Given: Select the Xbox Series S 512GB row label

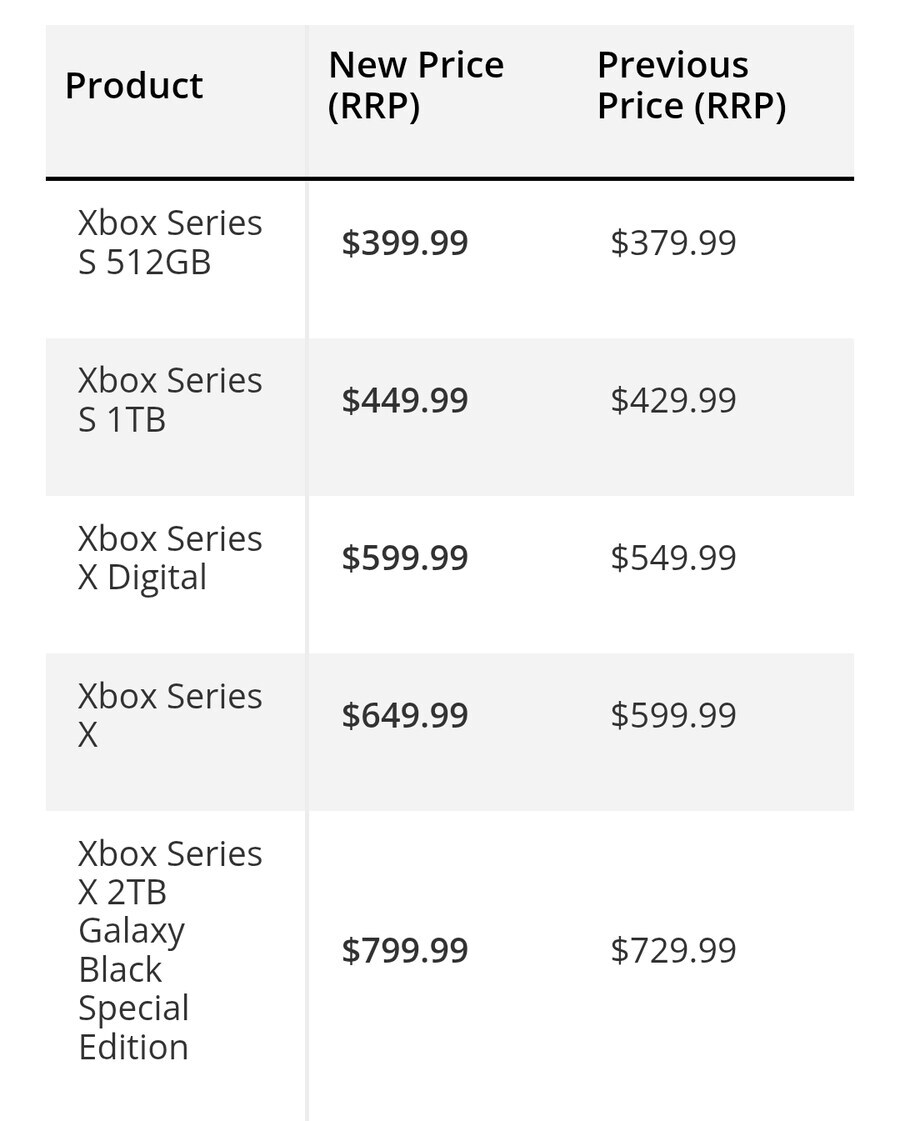Looking at the screenshot, I should pyautogui.click(x=170, y=242).
